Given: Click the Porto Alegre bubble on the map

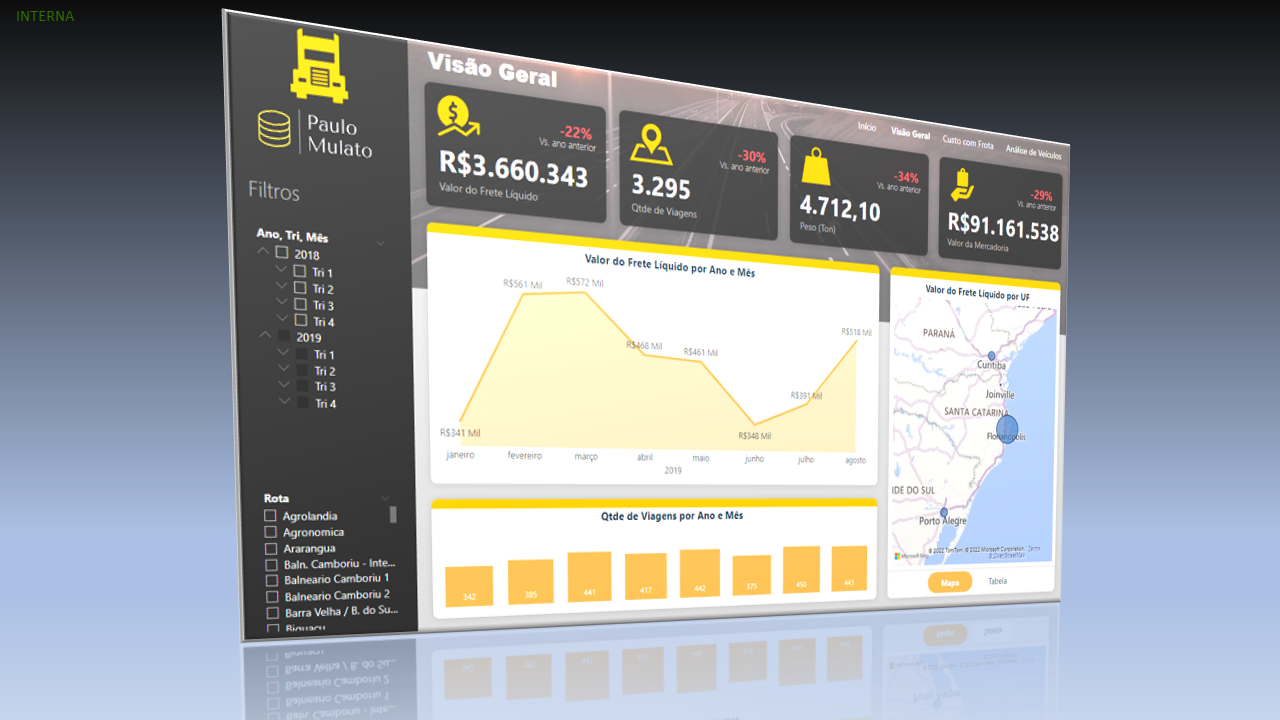Looking at the screenshot, I should (944, 512).
